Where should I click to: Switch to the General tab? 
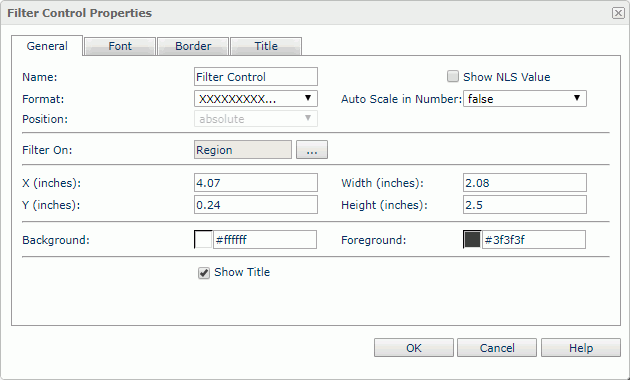47,46
